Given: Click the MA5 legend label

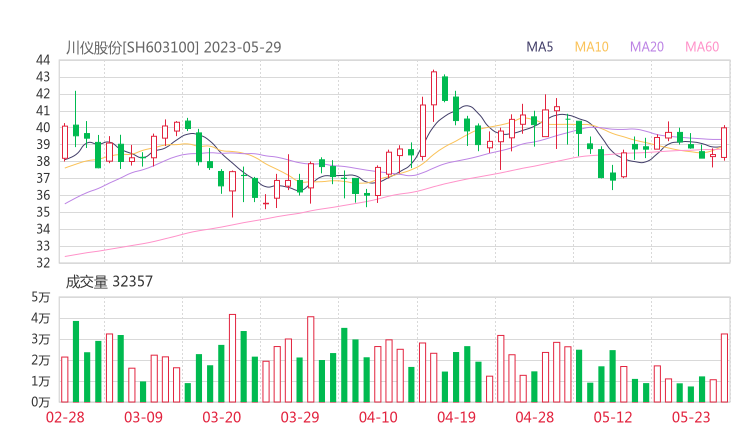Looking at the screenshot, I should (x=539, y=47).
